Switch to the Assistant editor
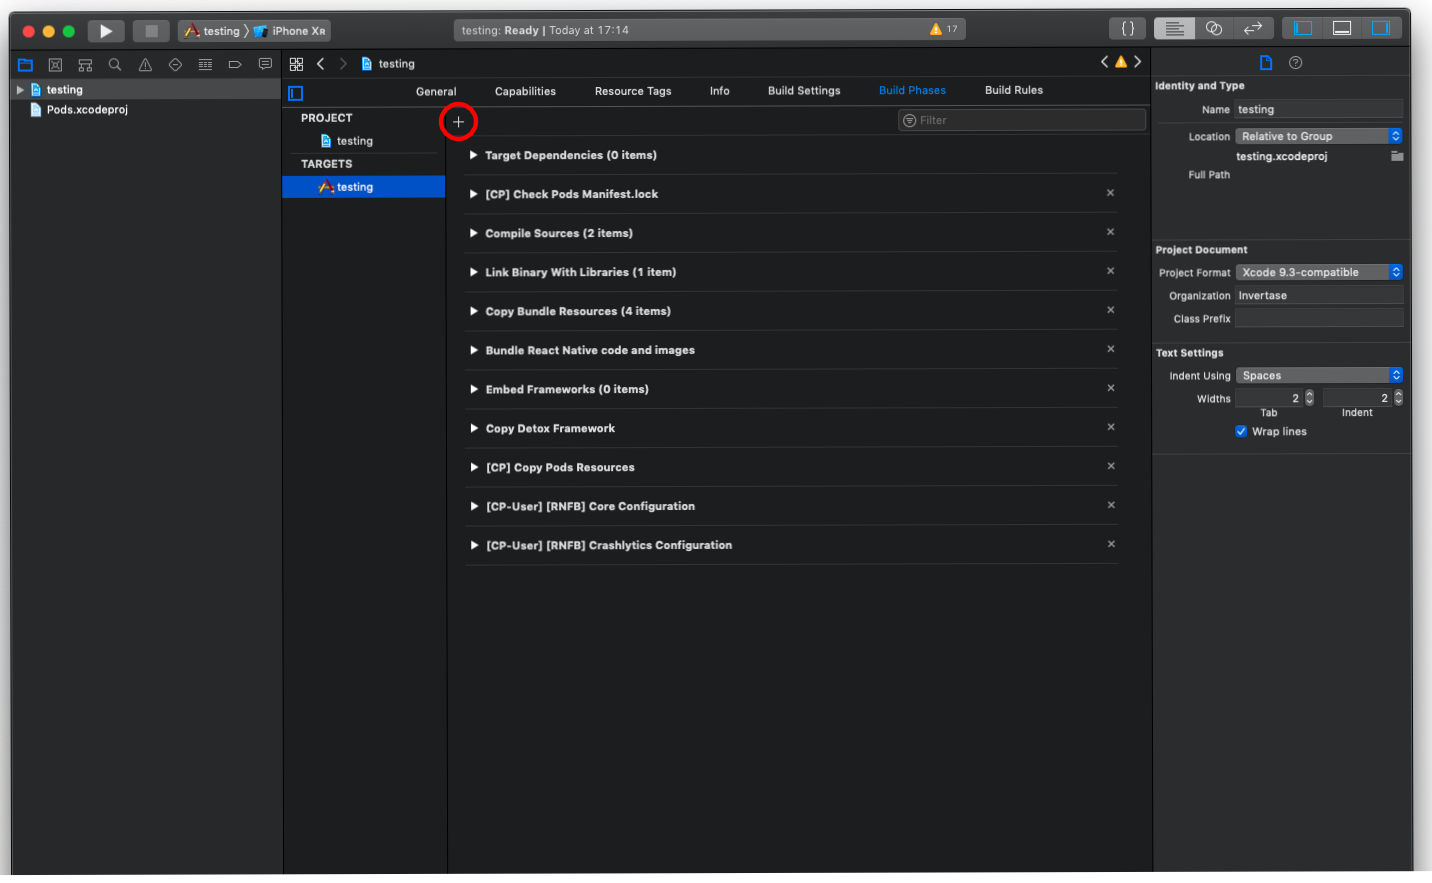 click(1213, 29)
